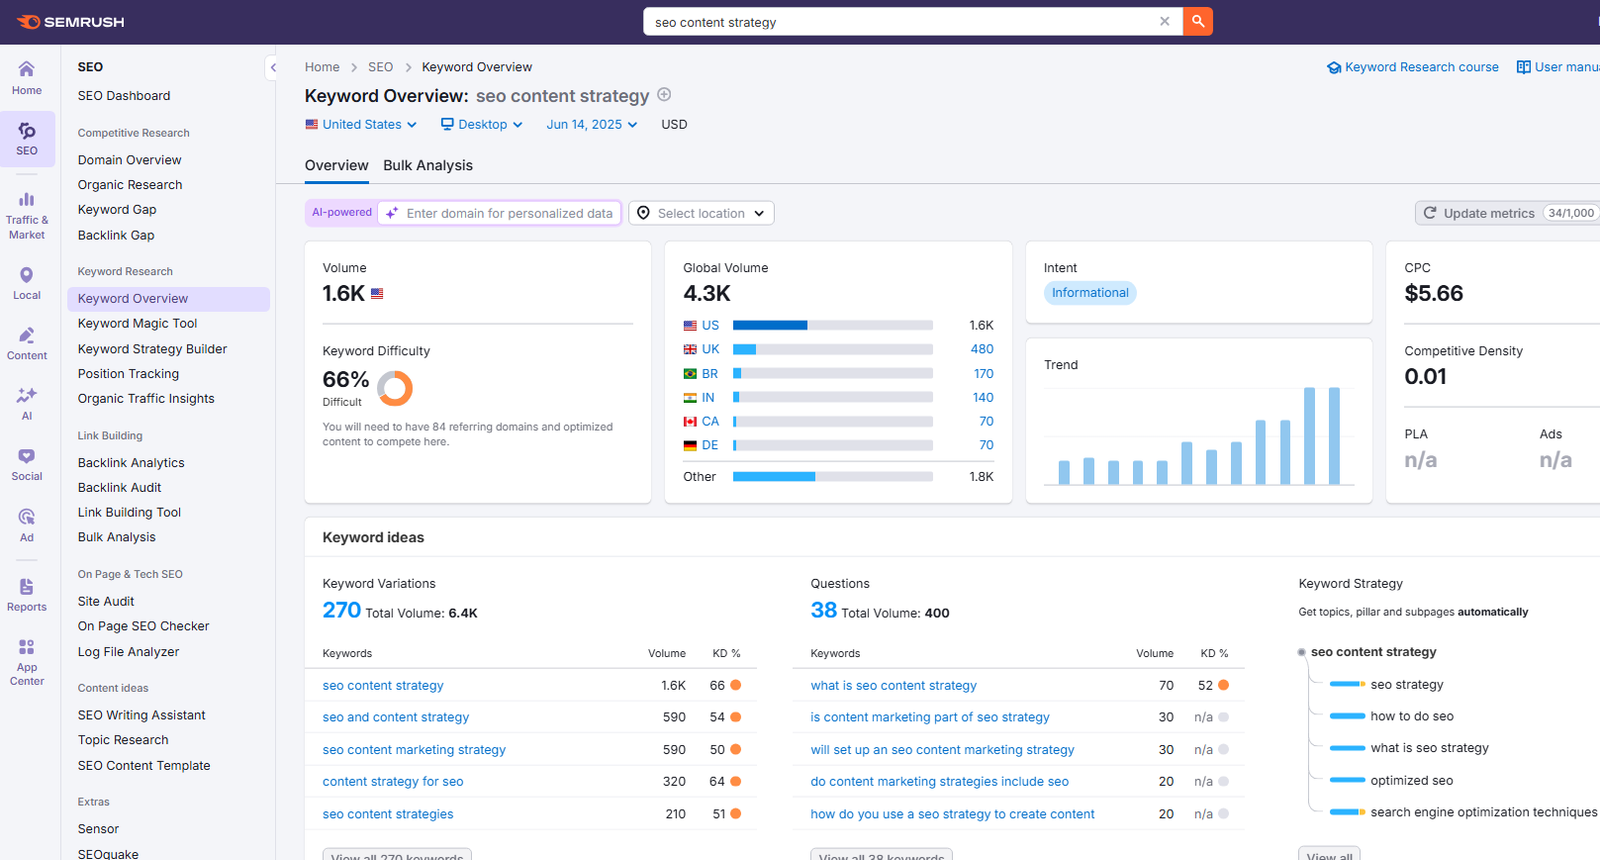Screen dimensions: 1600x860
Task: Open Domain Overview in sidebar
Action: coord(130,160)
